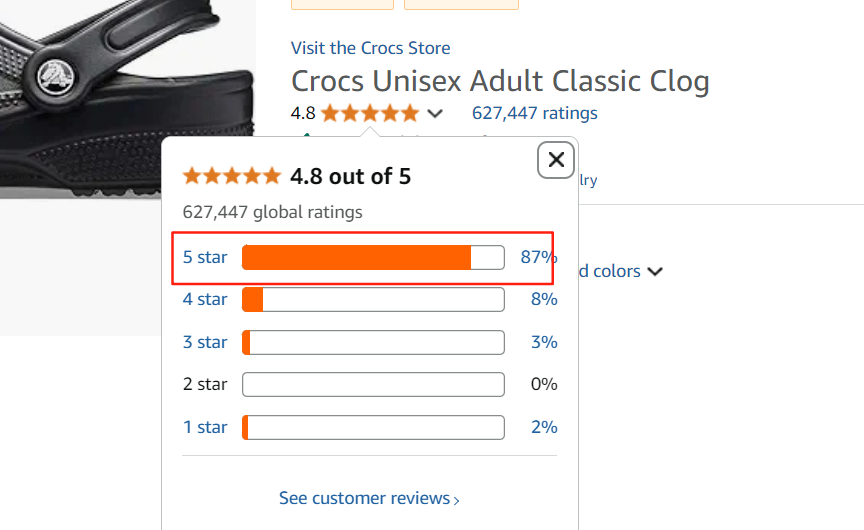Image resolution: width=864 pixels, height=530 pixels.
Task: Click the 3% percentage link
Action: coord(544,342)
